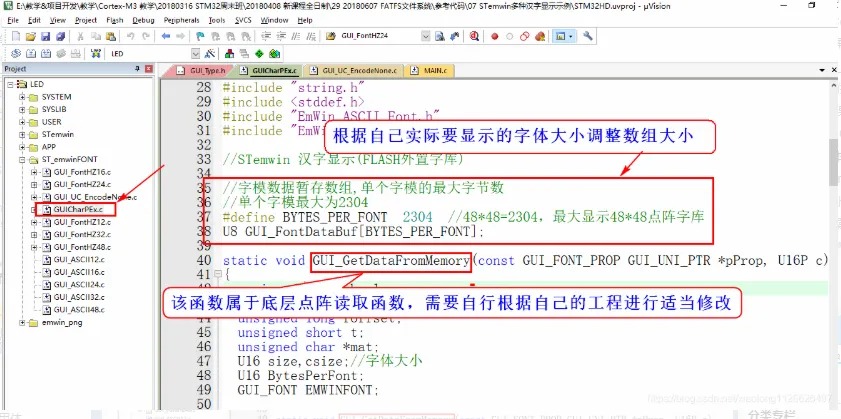Save the current file

pos(46,36)
